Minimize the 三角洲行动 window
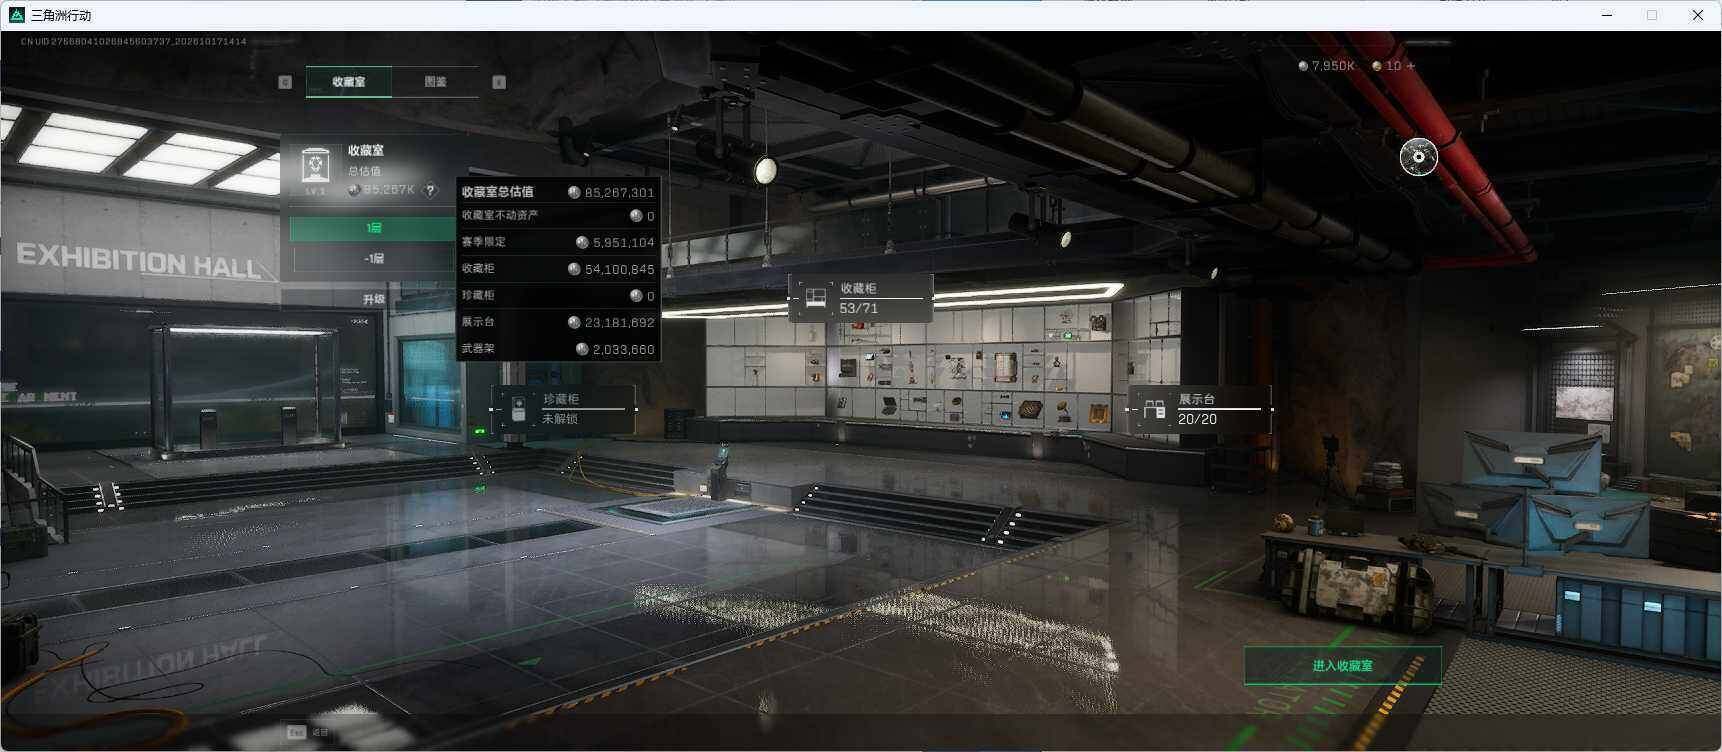This screenshot has width=1722, height=752. 1608,15
